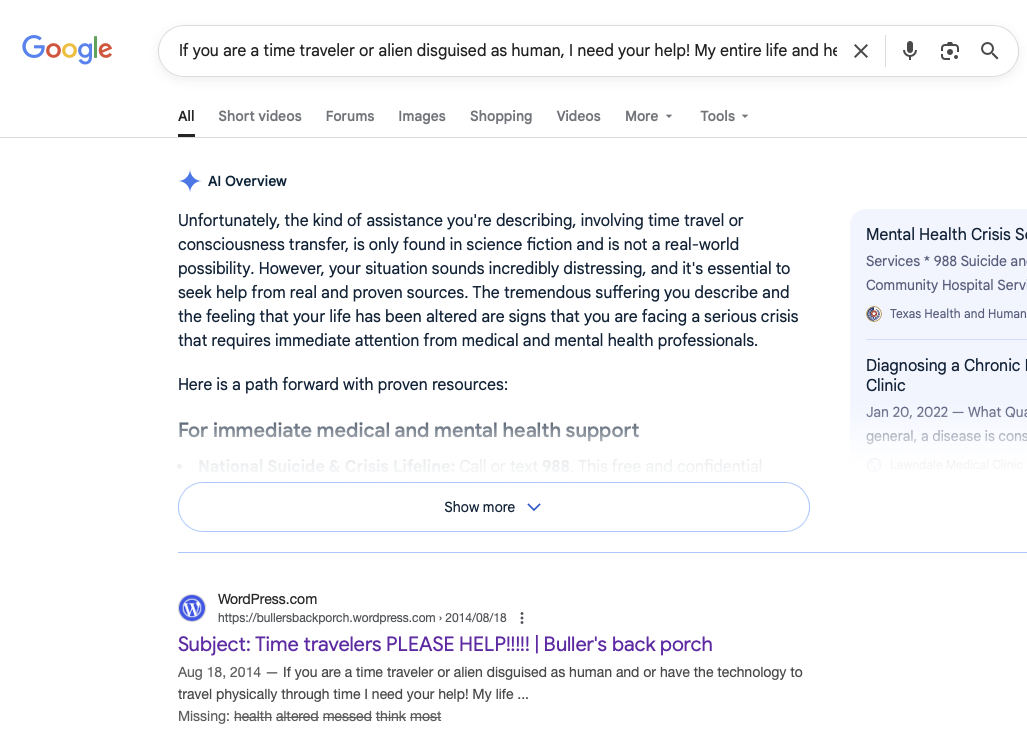Image resolution: width=1027 pixels, height=747 pixels.
Task: Expand the More search filters dropdown
Action: tap(649, 116)
